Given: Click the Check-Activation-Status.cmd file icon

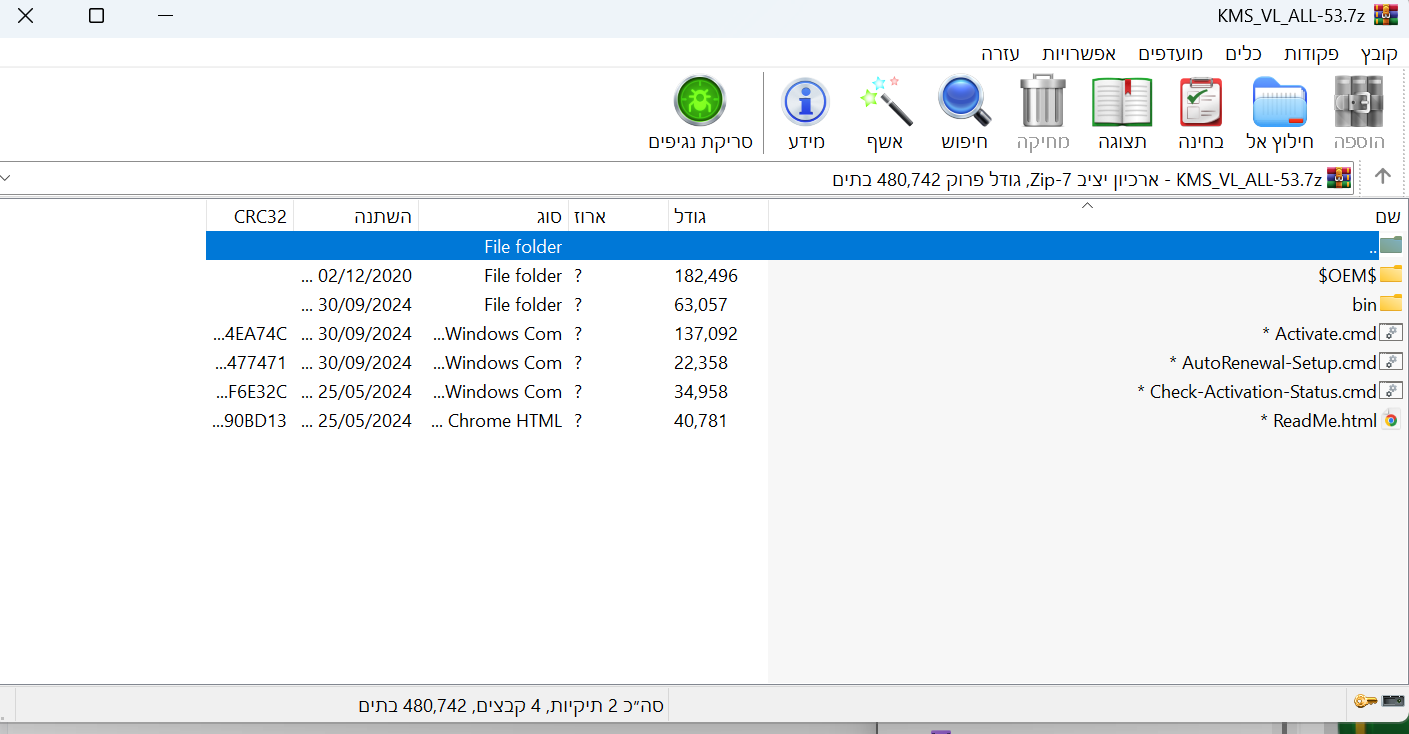Looking at the screenshot, I should click(x=1391, y=391).
